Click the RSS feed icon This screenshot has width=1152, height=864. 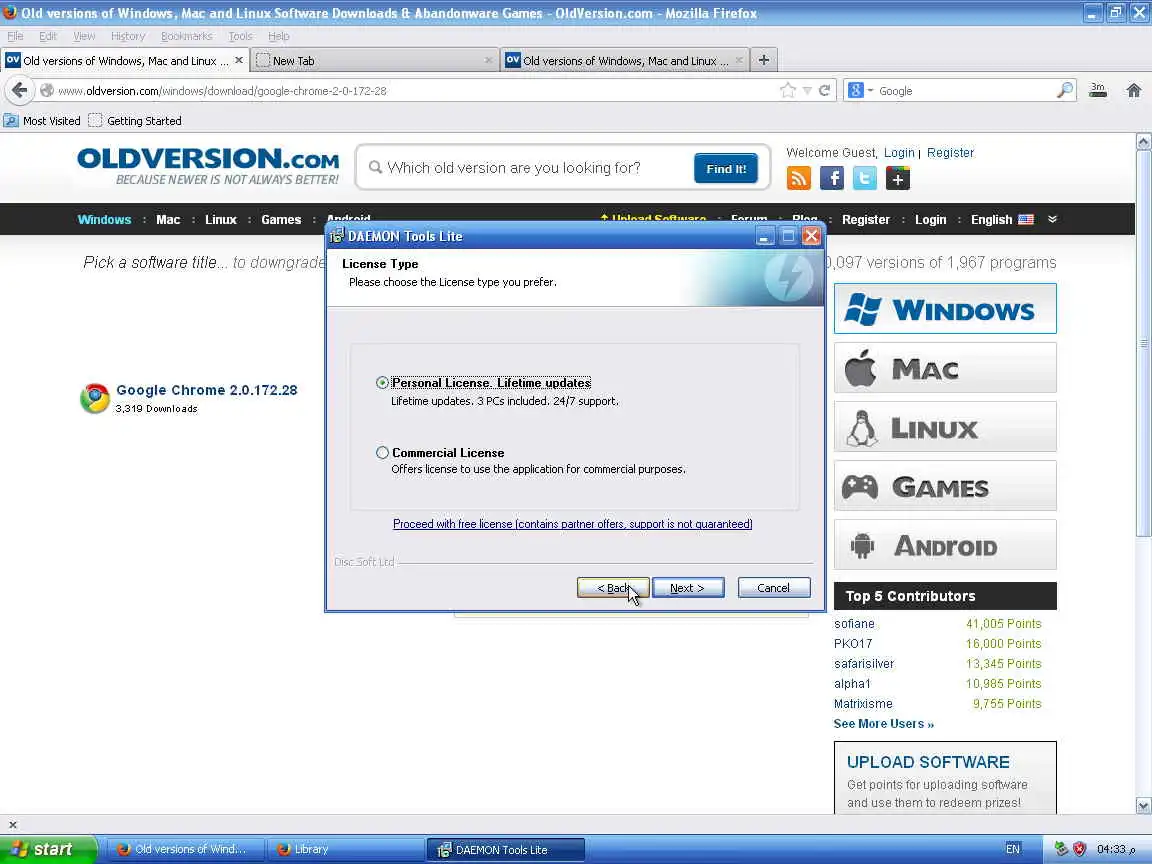(x=799, y=178)
